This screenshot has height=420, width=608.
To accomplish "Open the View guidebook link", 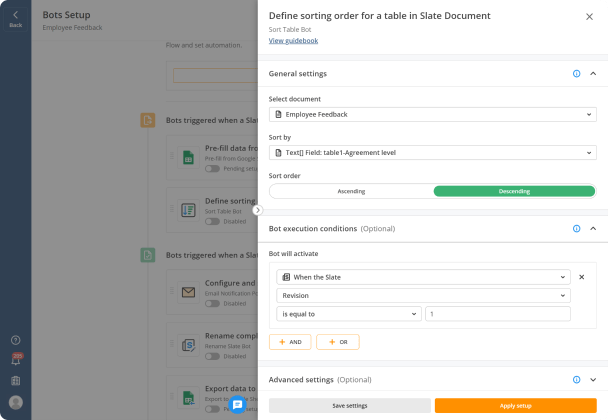I will pyautogui.click(x=293, y=41).
